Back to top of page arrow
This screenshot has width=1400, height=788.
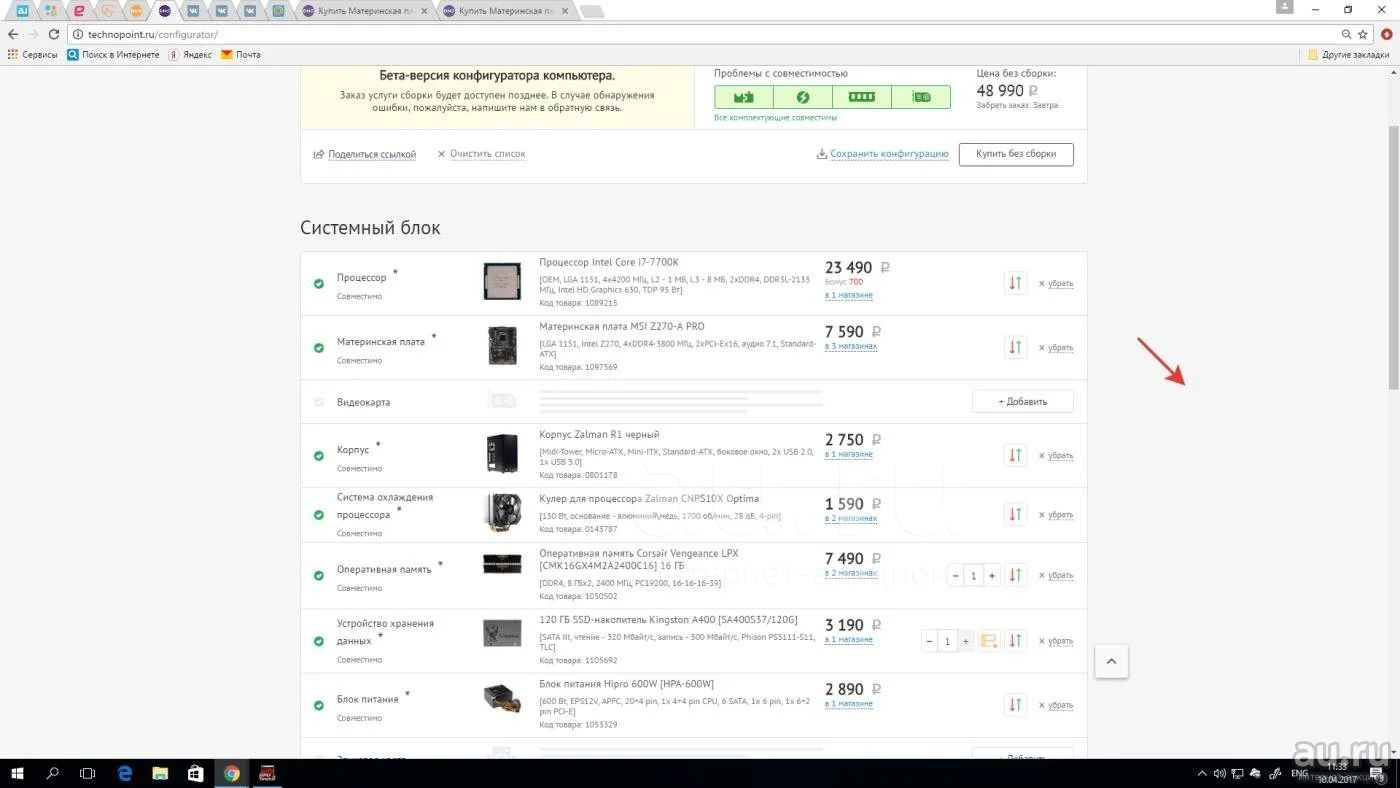(1111, 661)
